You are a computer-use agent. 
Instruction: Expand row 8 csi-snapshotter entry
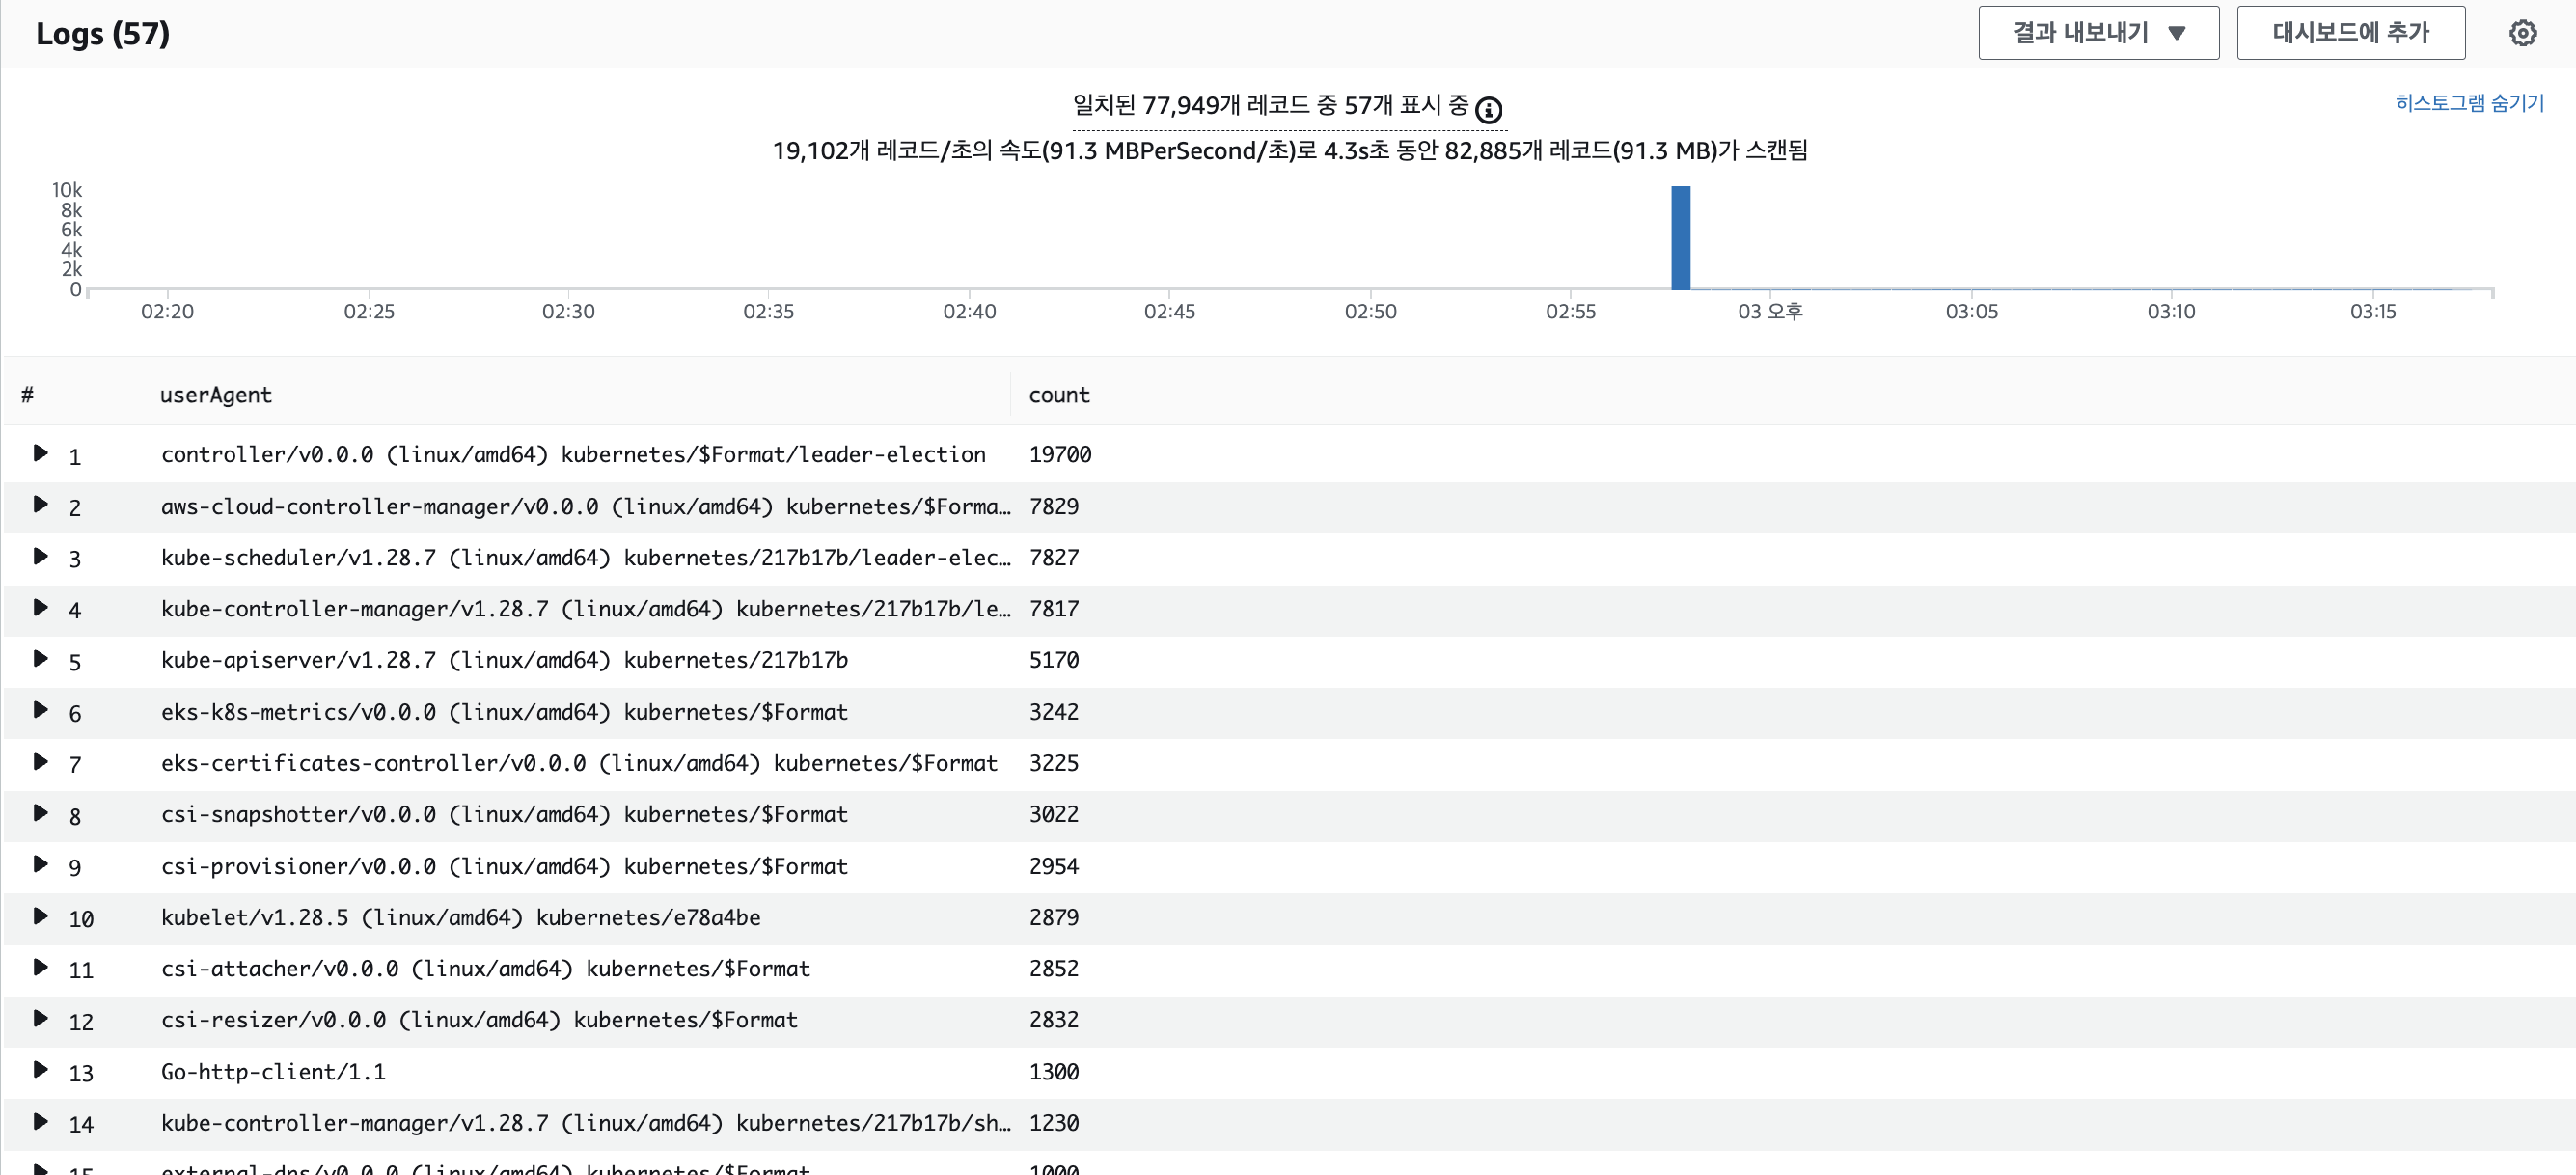pyautogui.click(x=40, y=813)
